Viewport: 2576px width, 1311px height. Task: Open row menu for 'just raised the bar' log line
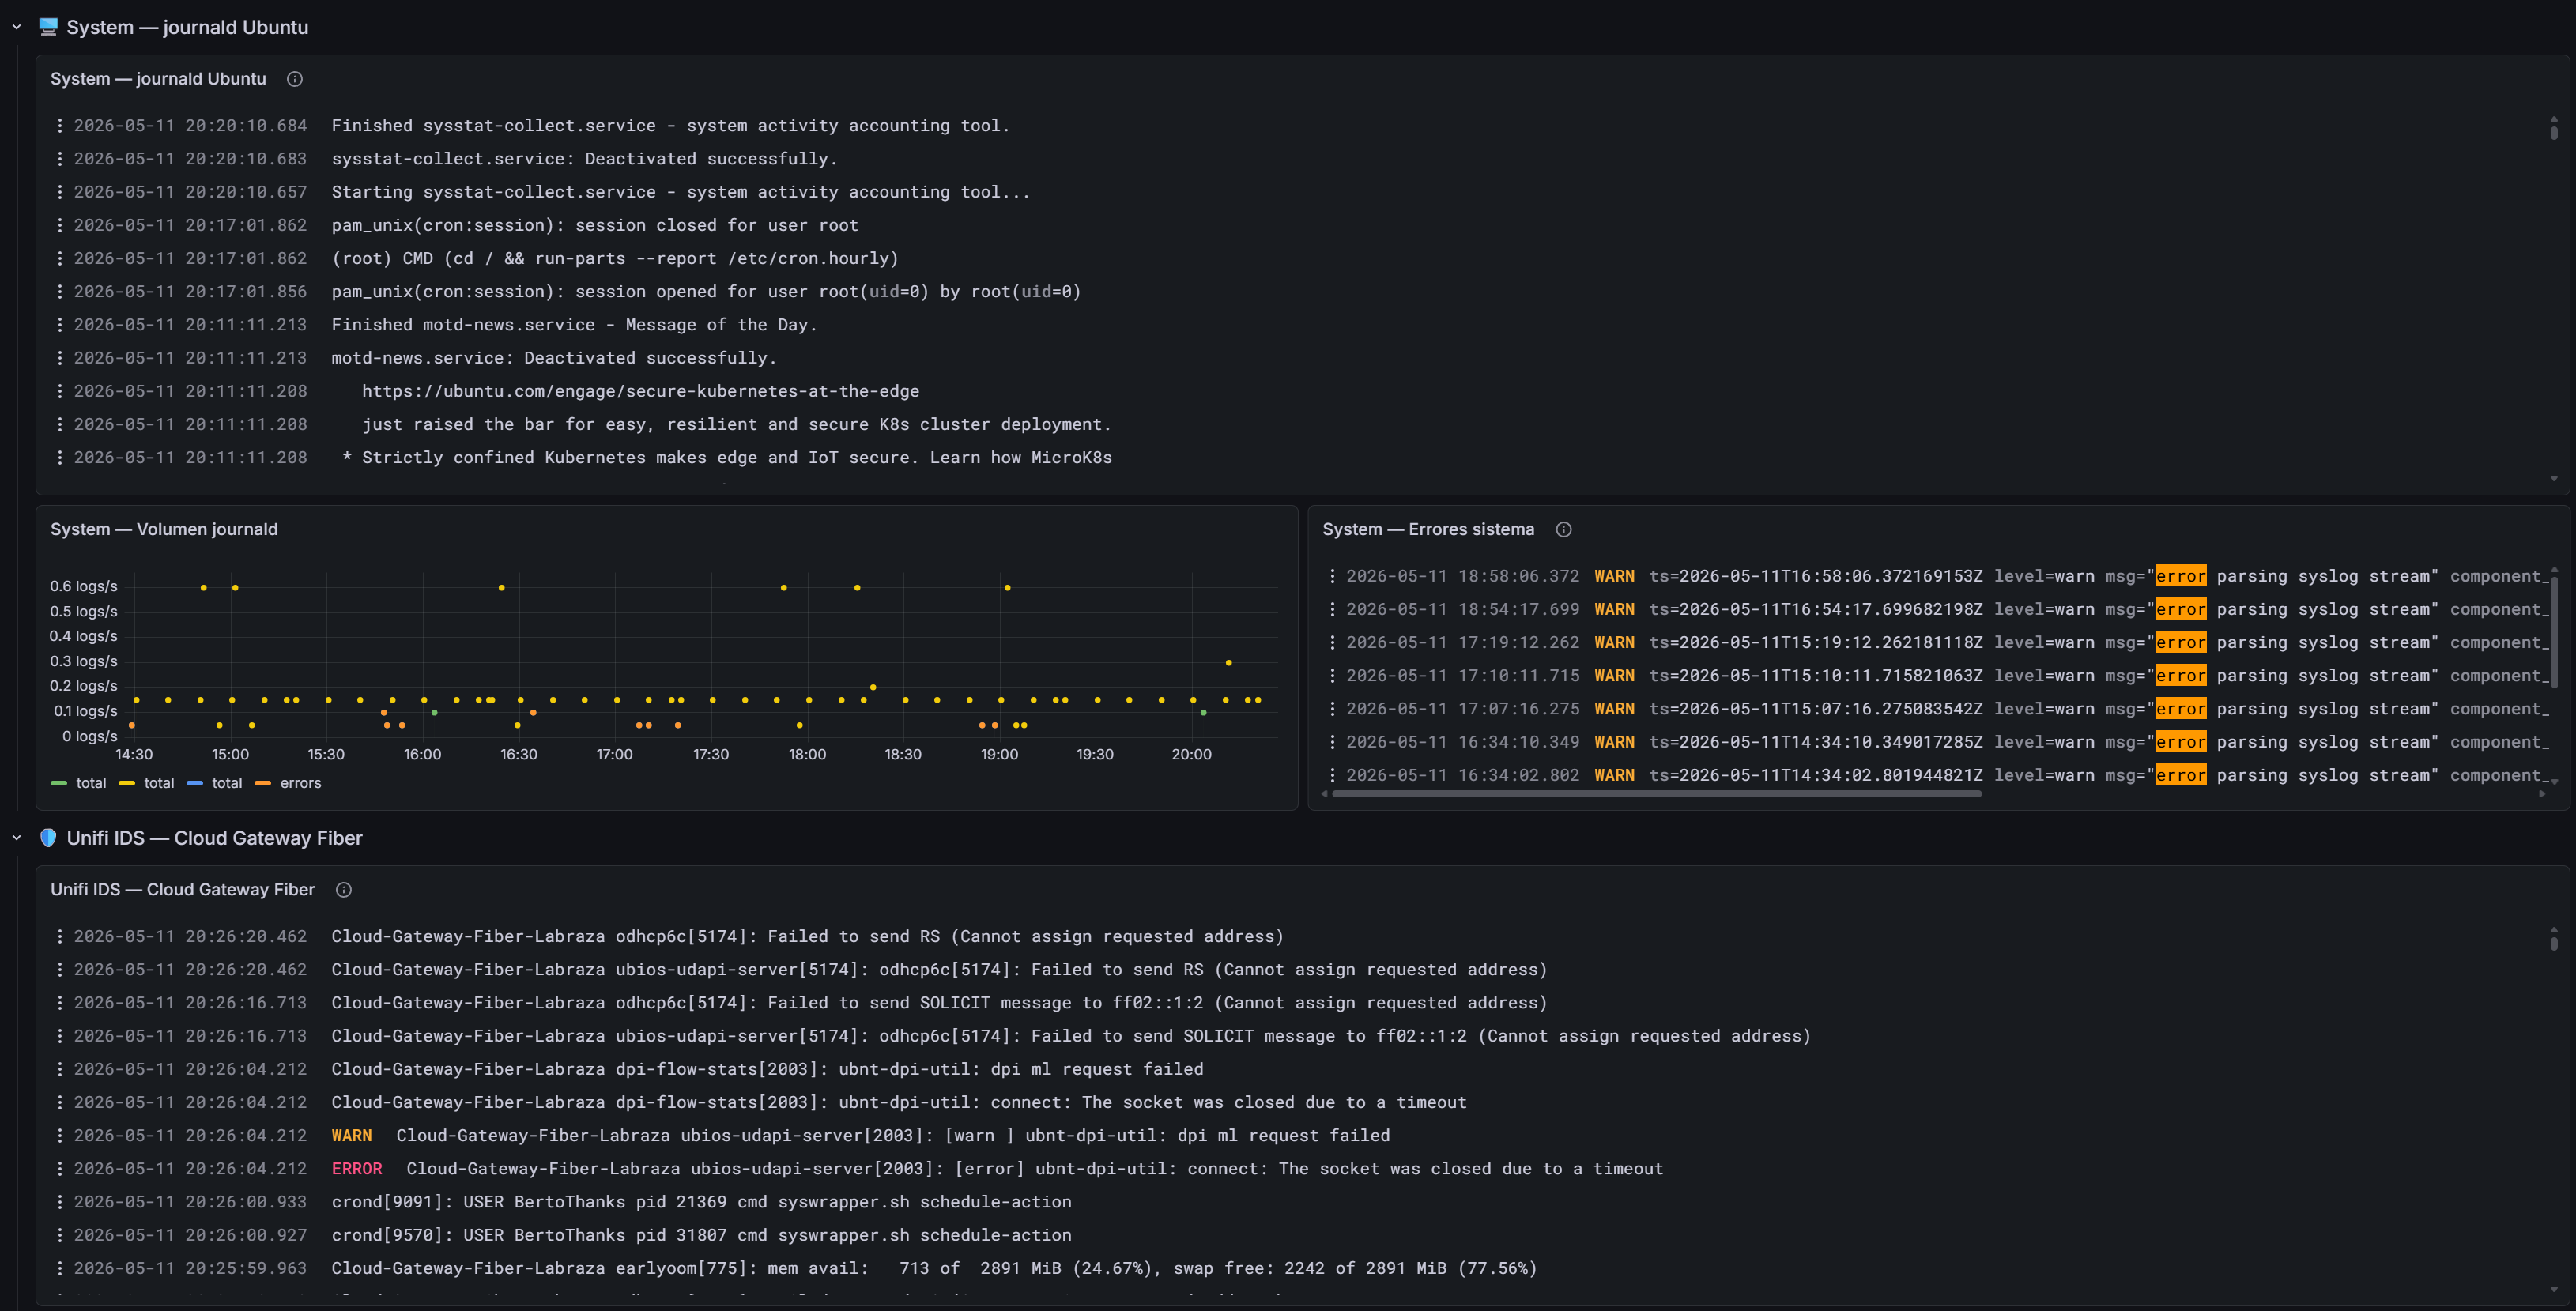(x=60, y=424)
